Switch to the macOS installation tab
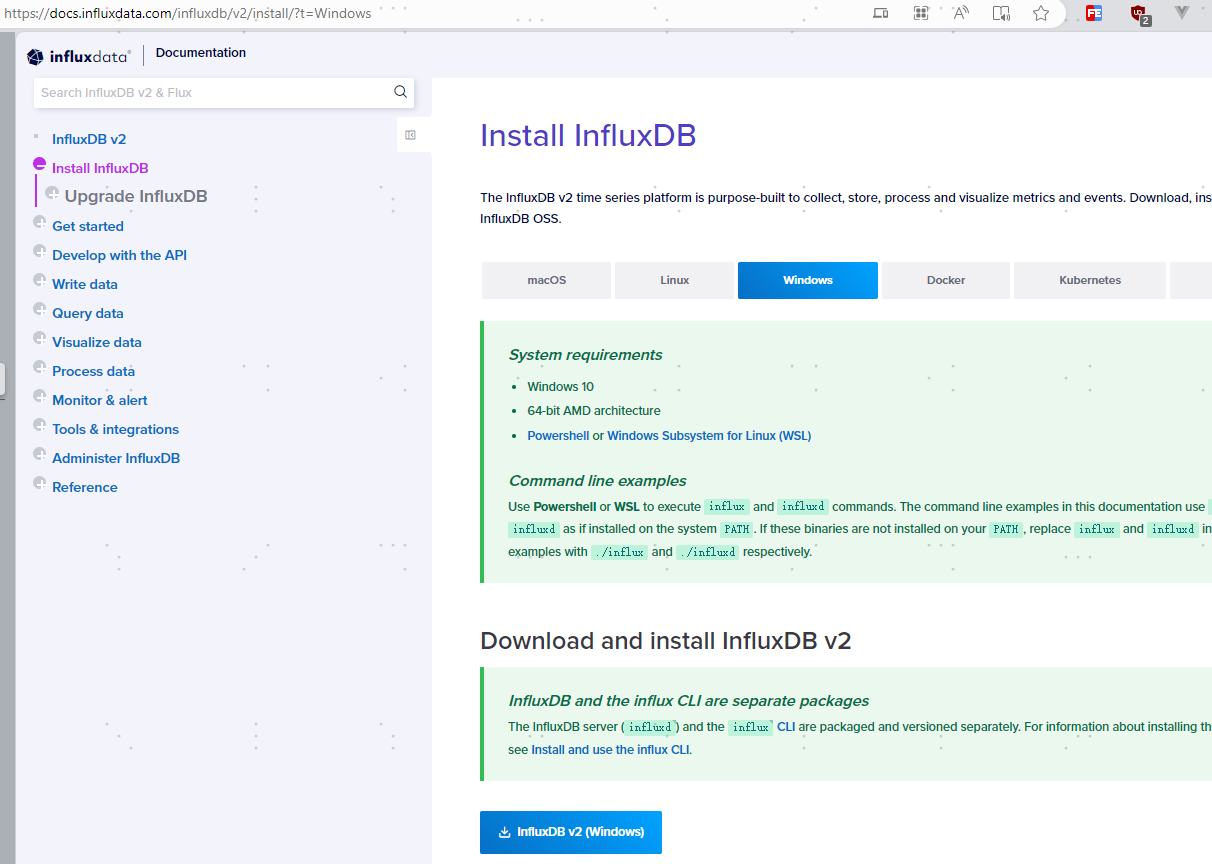1212x864 pixels. coord(546,280)
